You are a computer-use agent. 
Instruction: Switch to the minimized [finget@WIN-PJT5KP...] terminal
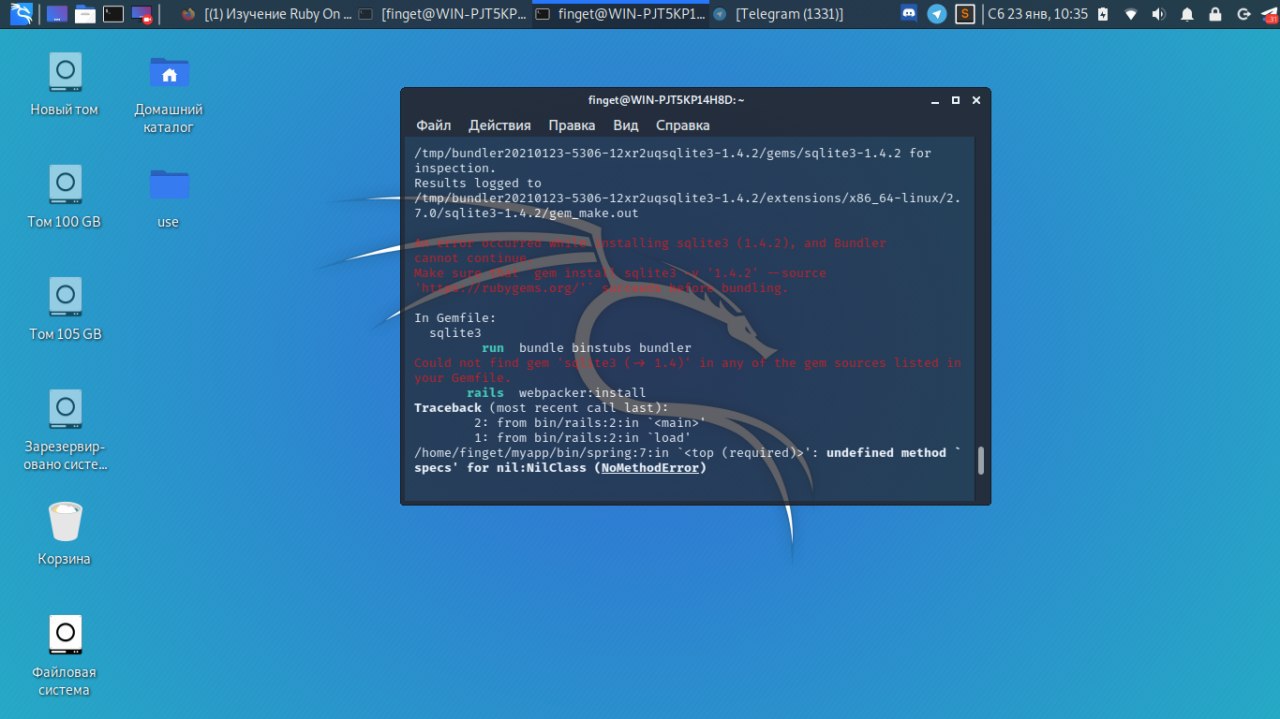[x=444, y=14]
